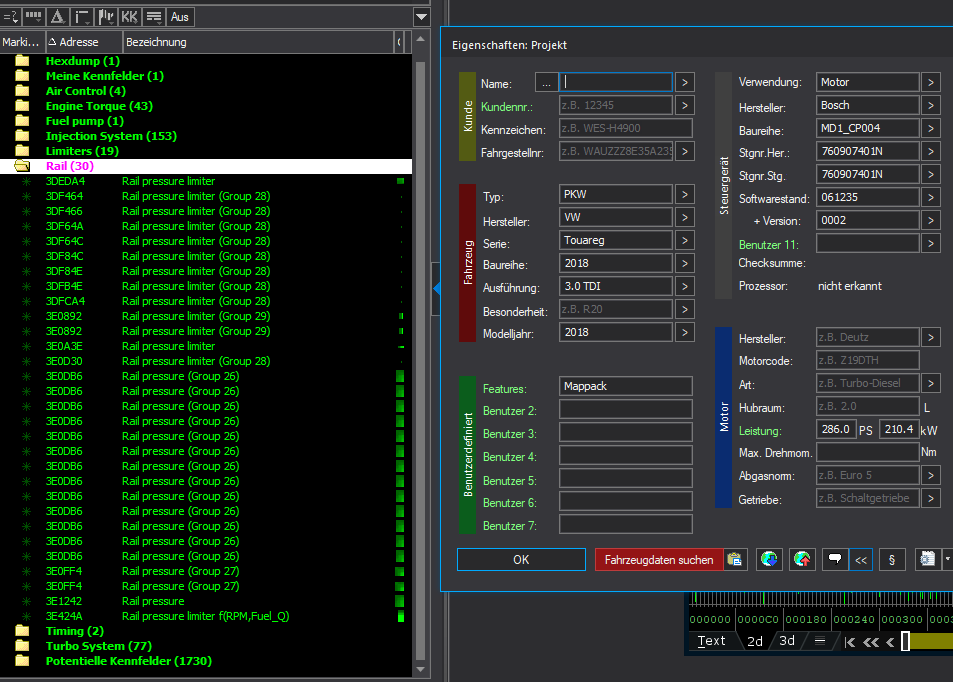Jump to start with the |< navigation icon
The image size is (953, 682).
[849, 641]
